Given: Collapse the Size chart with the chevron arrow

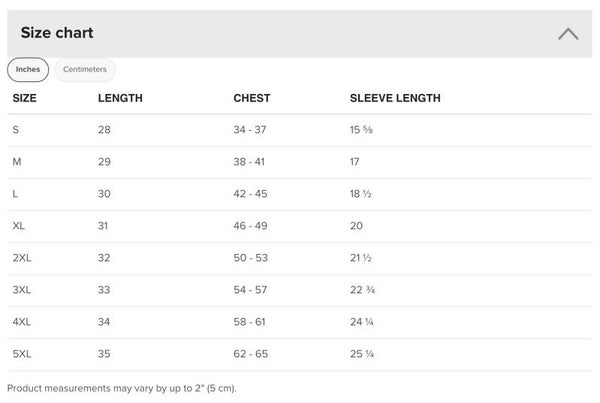Looking at the screenshot, I should tap(568, 33).
